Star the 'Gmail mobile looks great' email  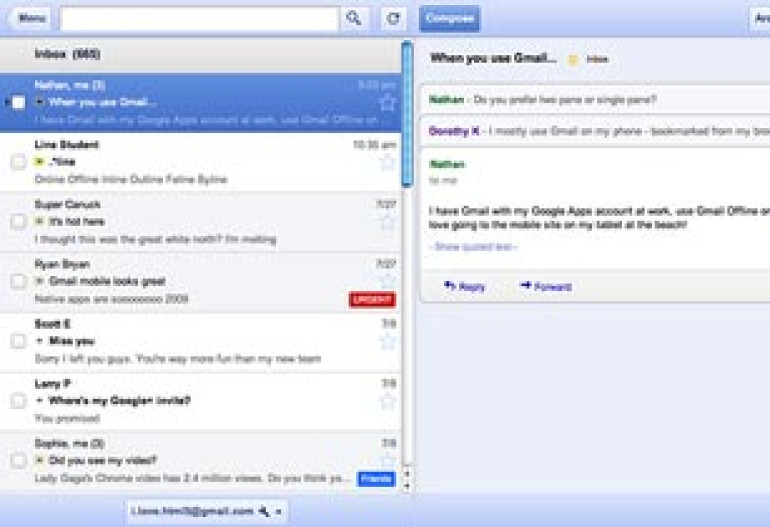click(x=387, y=281)
